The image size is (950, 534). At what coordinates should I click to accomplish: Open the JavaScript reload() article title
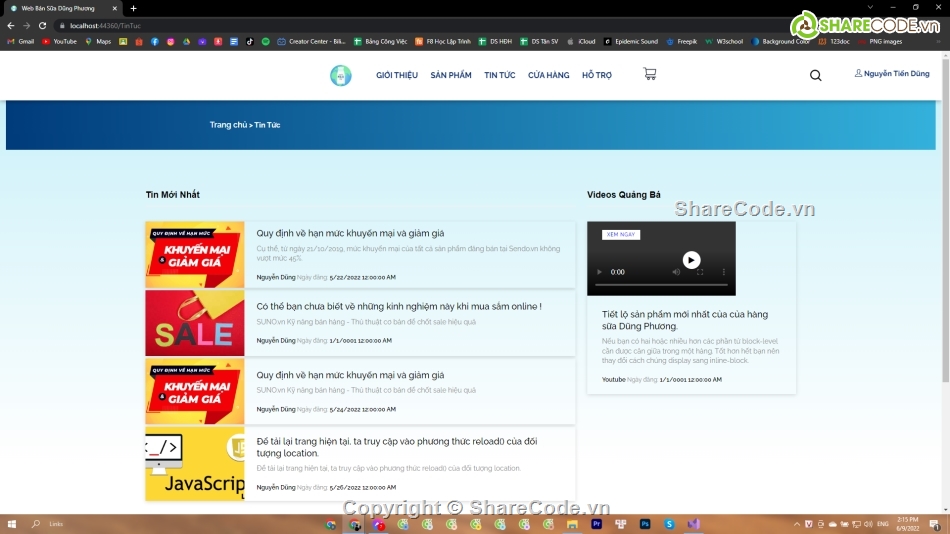point(397,447)
